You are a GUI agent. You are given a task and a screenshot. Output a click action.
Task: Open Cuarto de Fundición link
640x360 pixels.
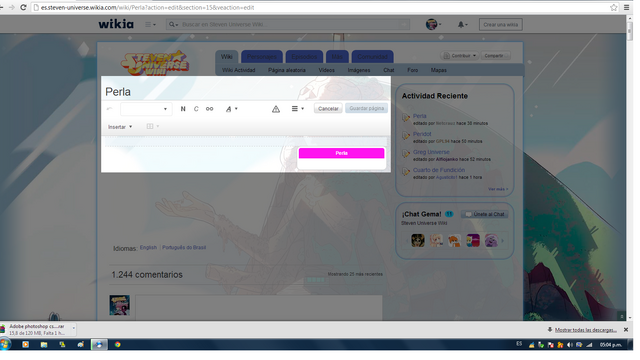click(439, 170)
